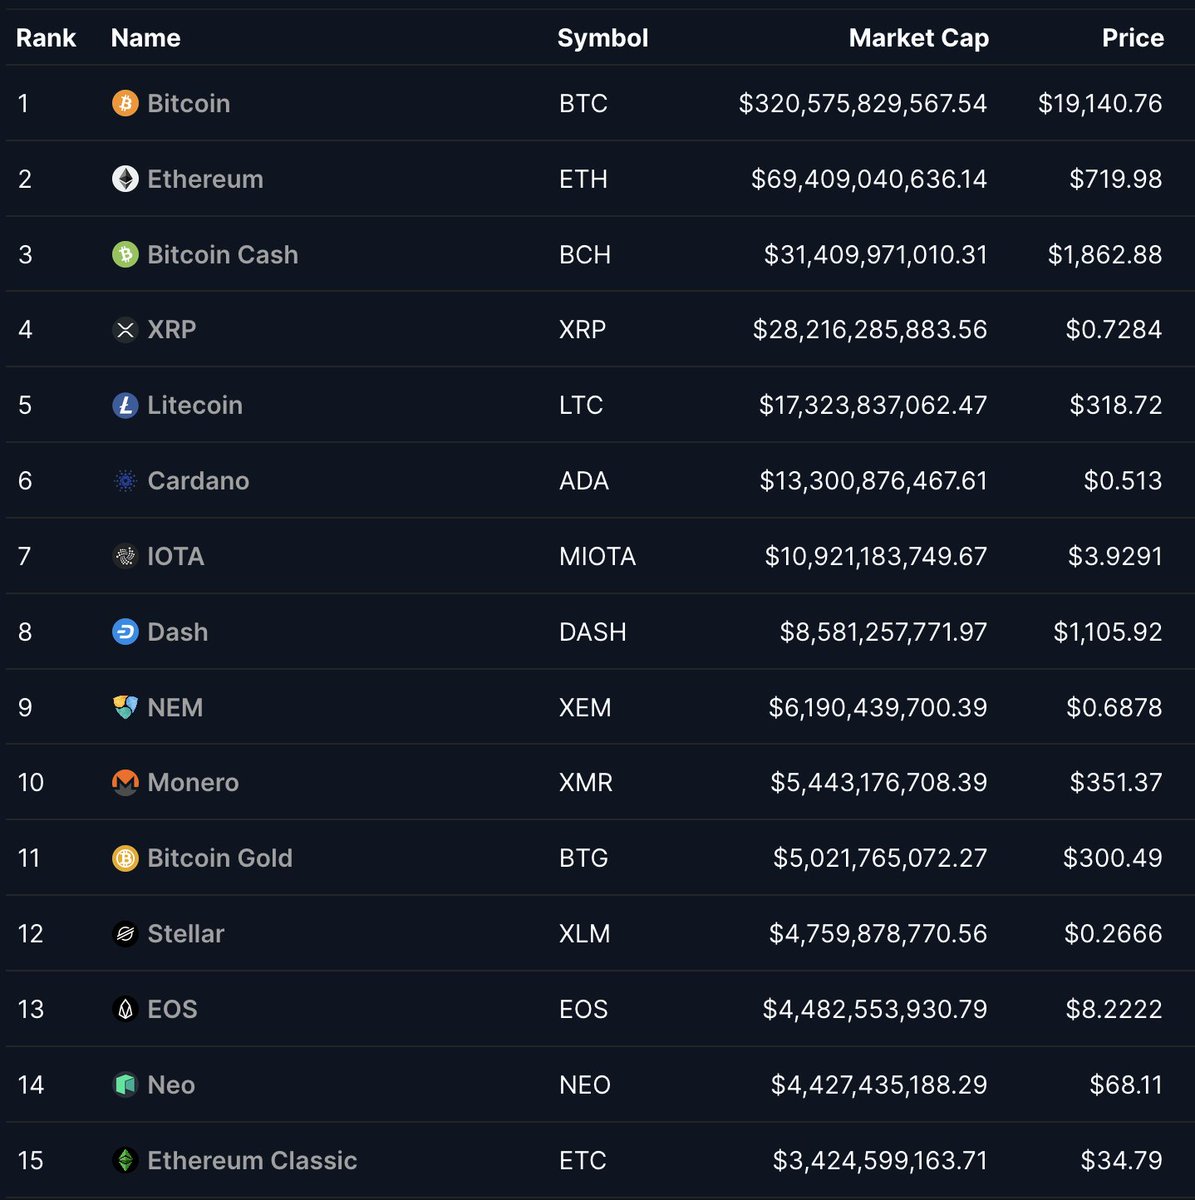Image resolution: width=1195 pixels, height=1200 pixels.
Task: Sort by the Name column header
Action: (x=146, y=38)
